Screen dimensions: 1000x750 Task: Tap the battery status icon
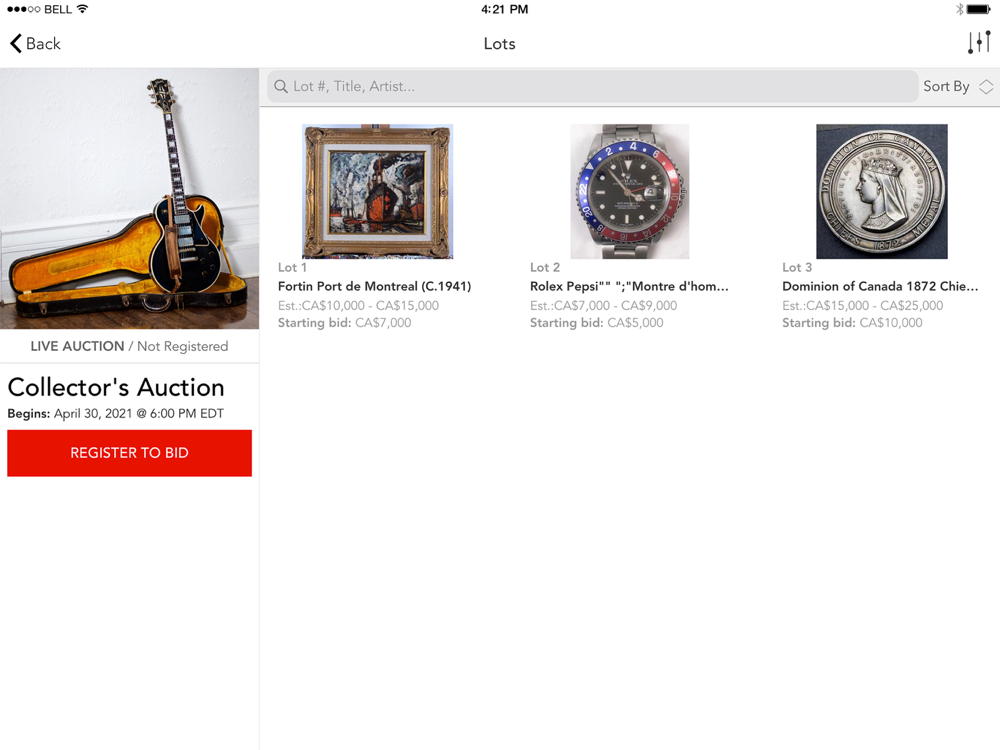coord(977,10)
